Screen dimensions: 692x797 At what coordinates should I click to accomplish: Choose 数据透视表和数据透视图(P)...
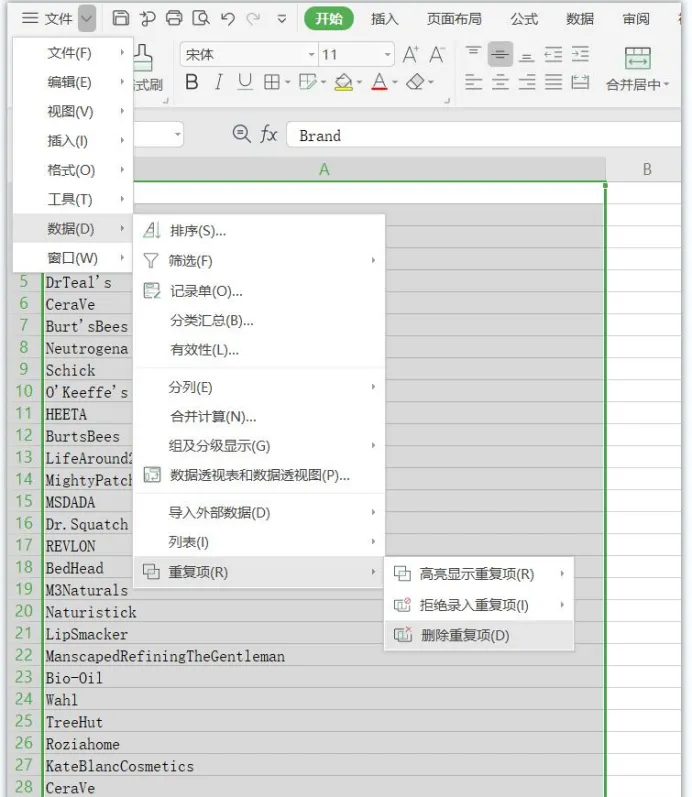click(259, 475)
